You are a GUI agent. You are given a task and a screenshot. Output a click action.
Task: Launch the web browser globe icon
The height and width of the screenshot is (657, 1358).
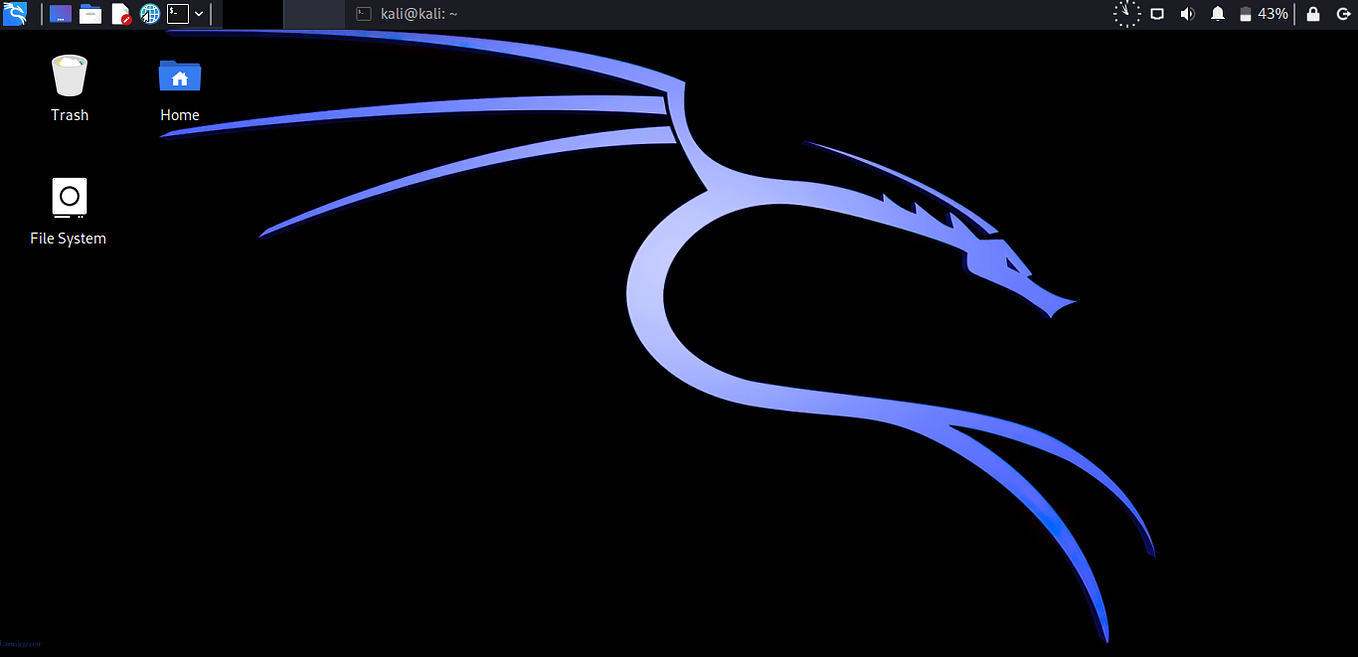(150, 14)
